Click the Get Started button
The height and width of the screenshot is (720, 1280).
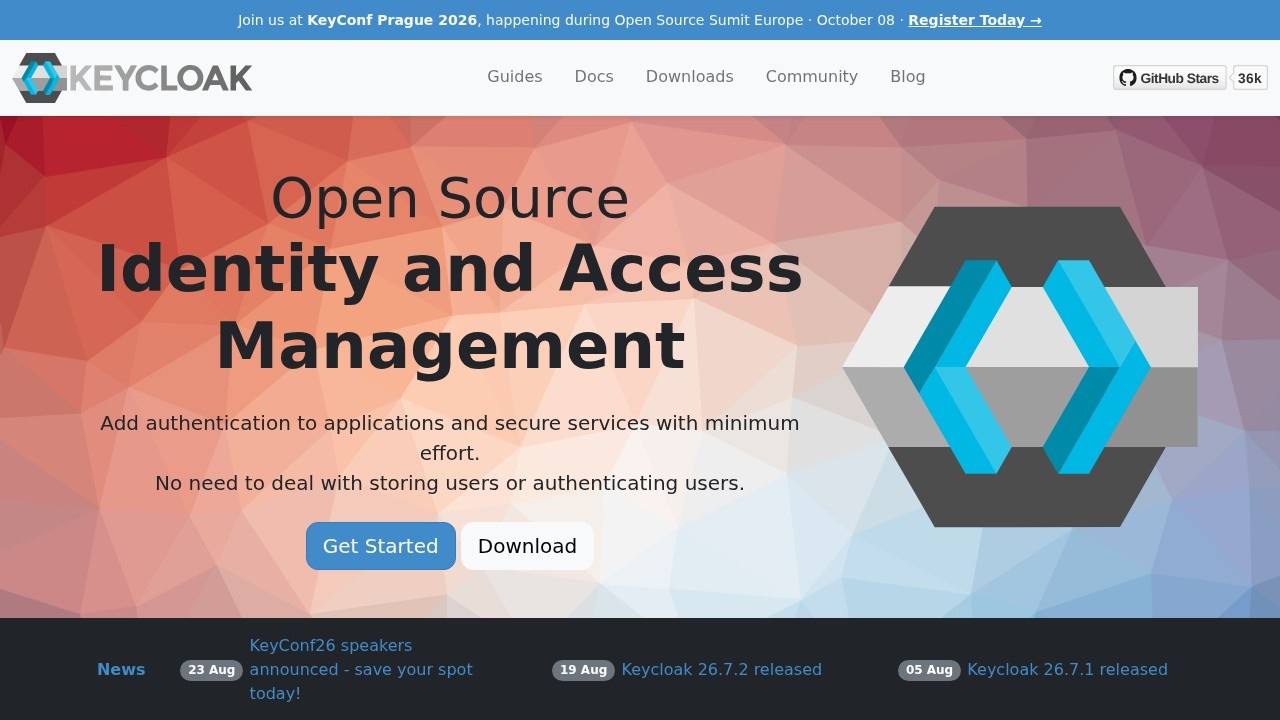(x=381, y=546)
